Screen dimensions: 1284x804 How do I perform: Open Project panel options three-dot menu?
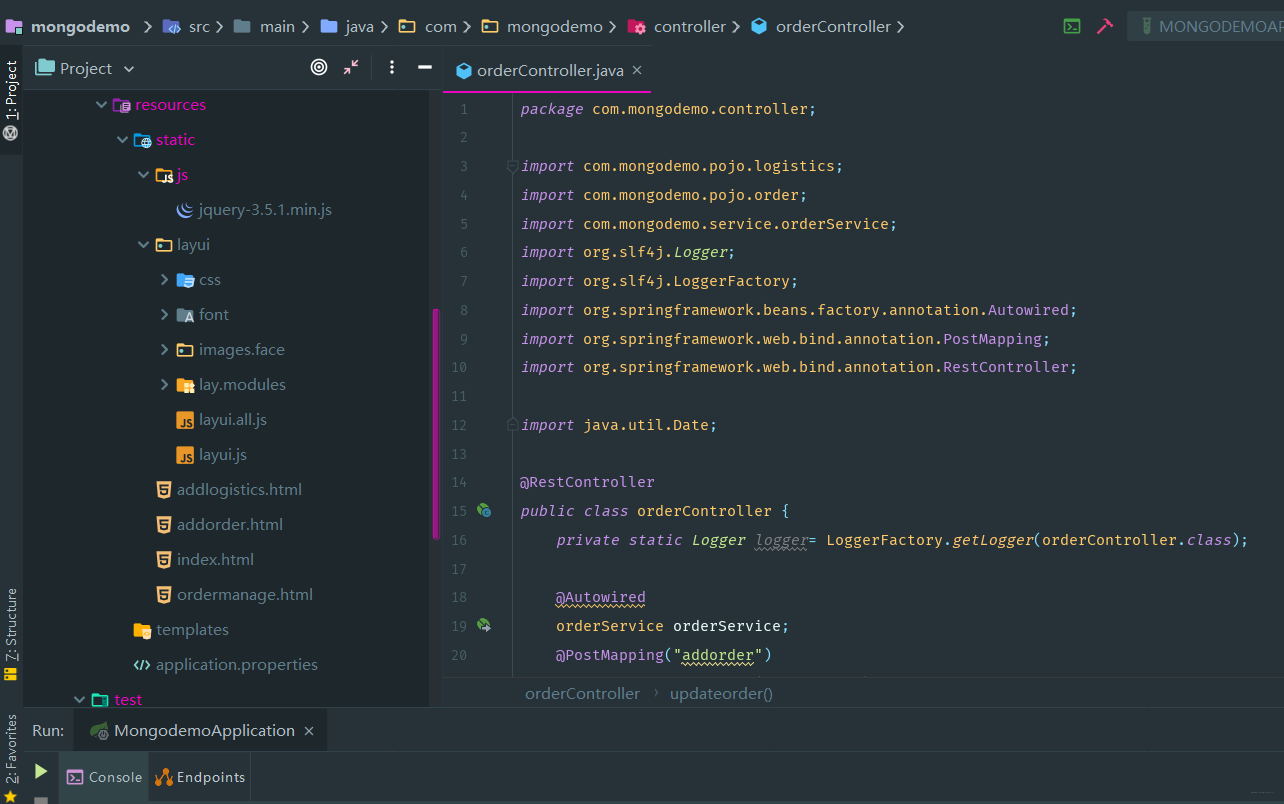coord(392,68)
